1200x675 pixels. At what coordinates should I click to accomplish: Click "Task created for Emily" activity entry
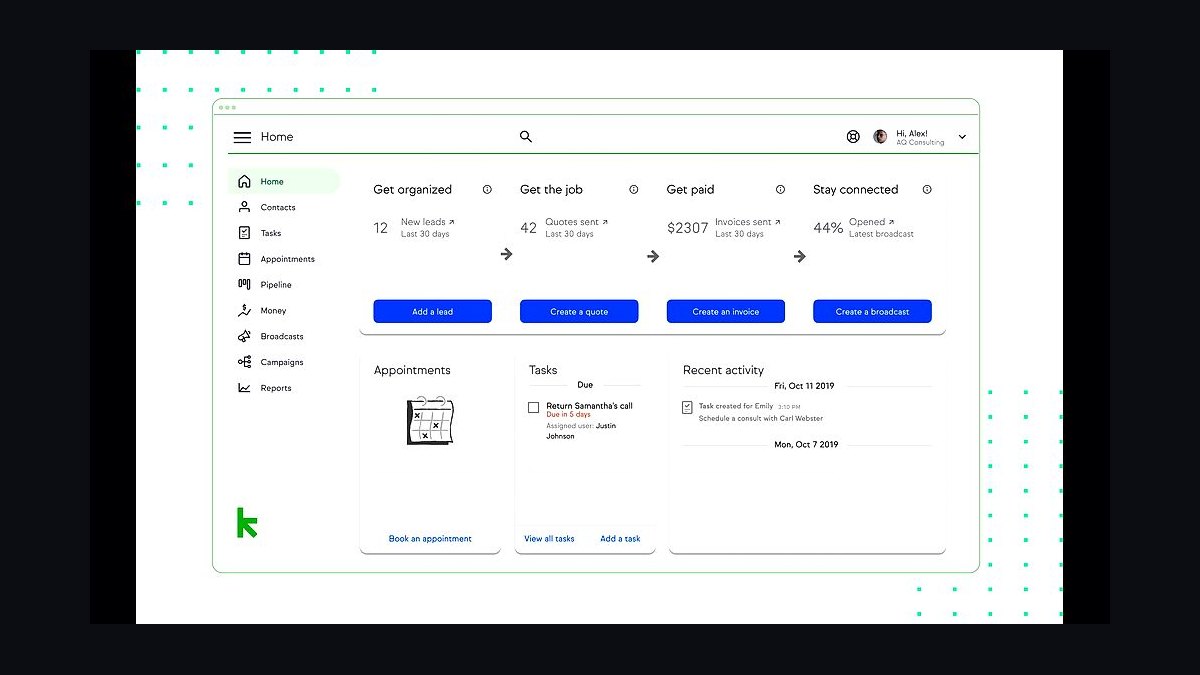coord(736,406)
